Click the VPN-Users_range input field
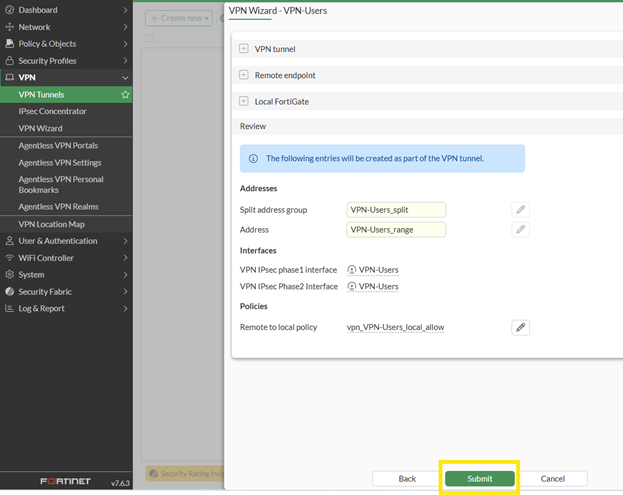The image size is (623, 495). pos(396,230)
